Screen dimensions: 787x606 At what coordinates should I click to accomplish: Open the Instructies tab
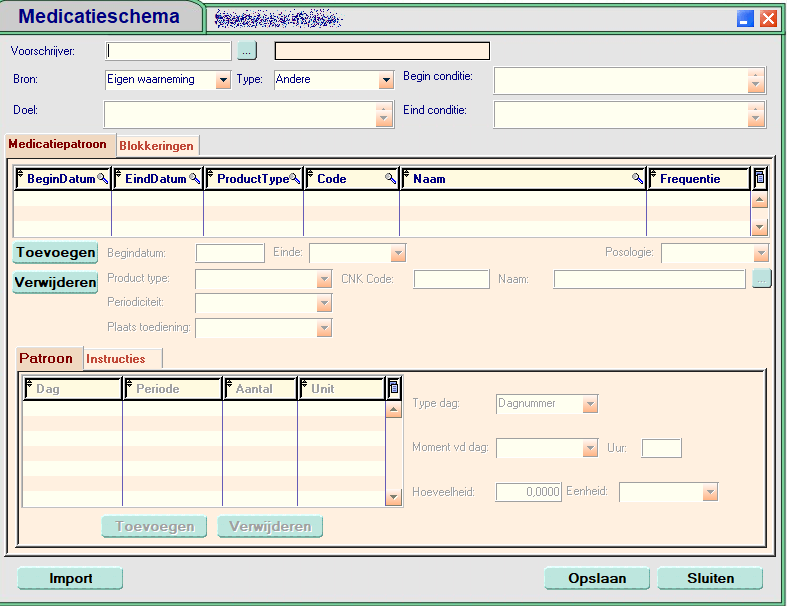point(116,359)
